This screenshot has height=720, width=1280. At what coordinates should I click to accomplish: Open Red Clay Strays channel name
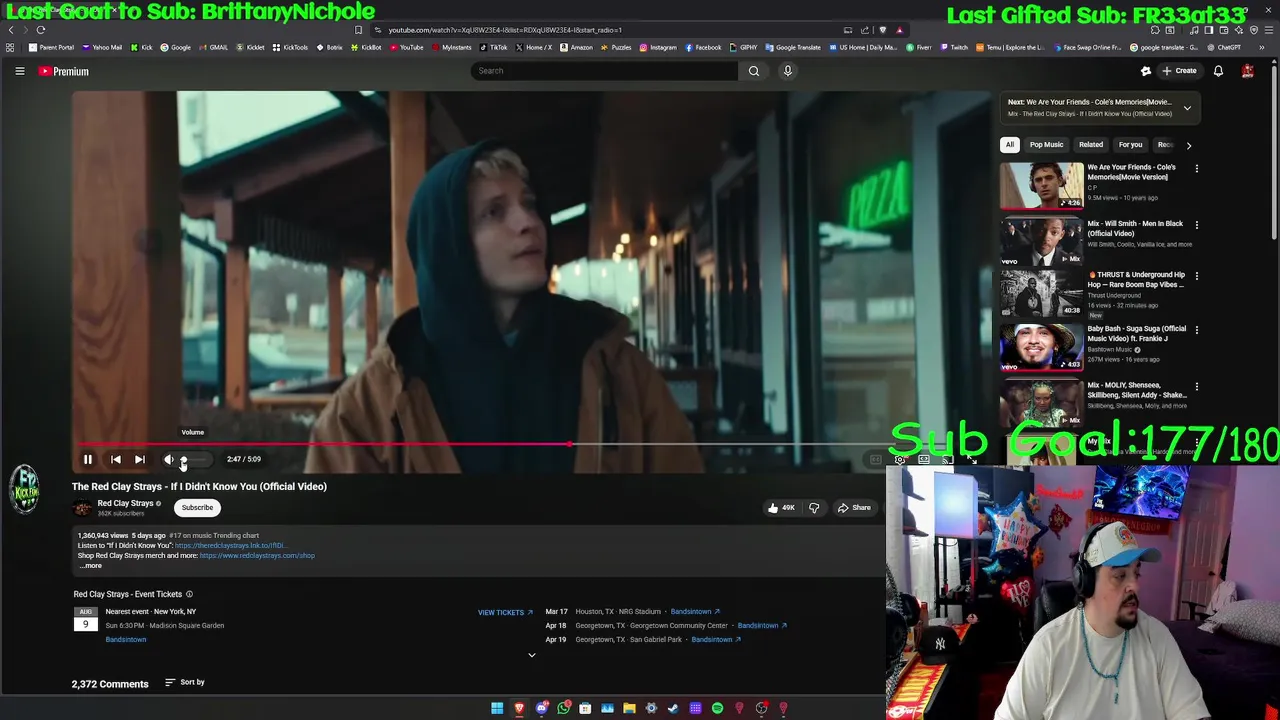click(125, 503)
